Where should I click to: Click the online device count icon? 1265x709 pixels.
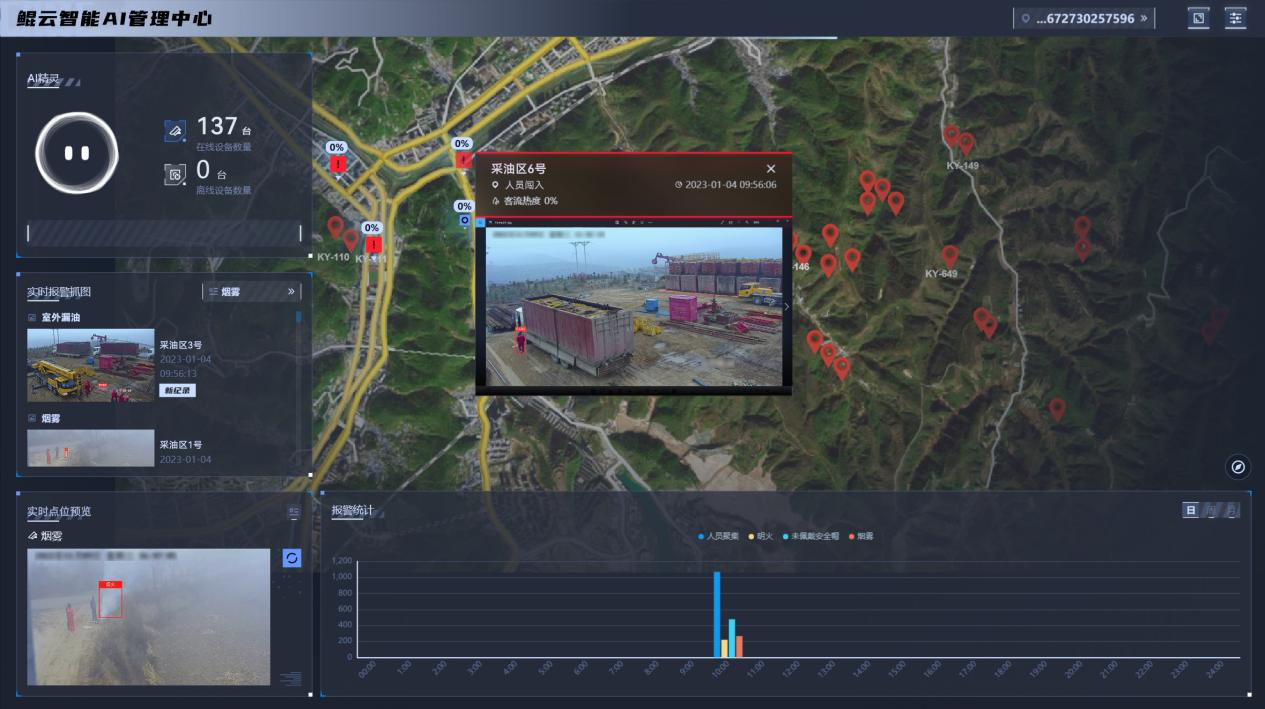[175, 131]
